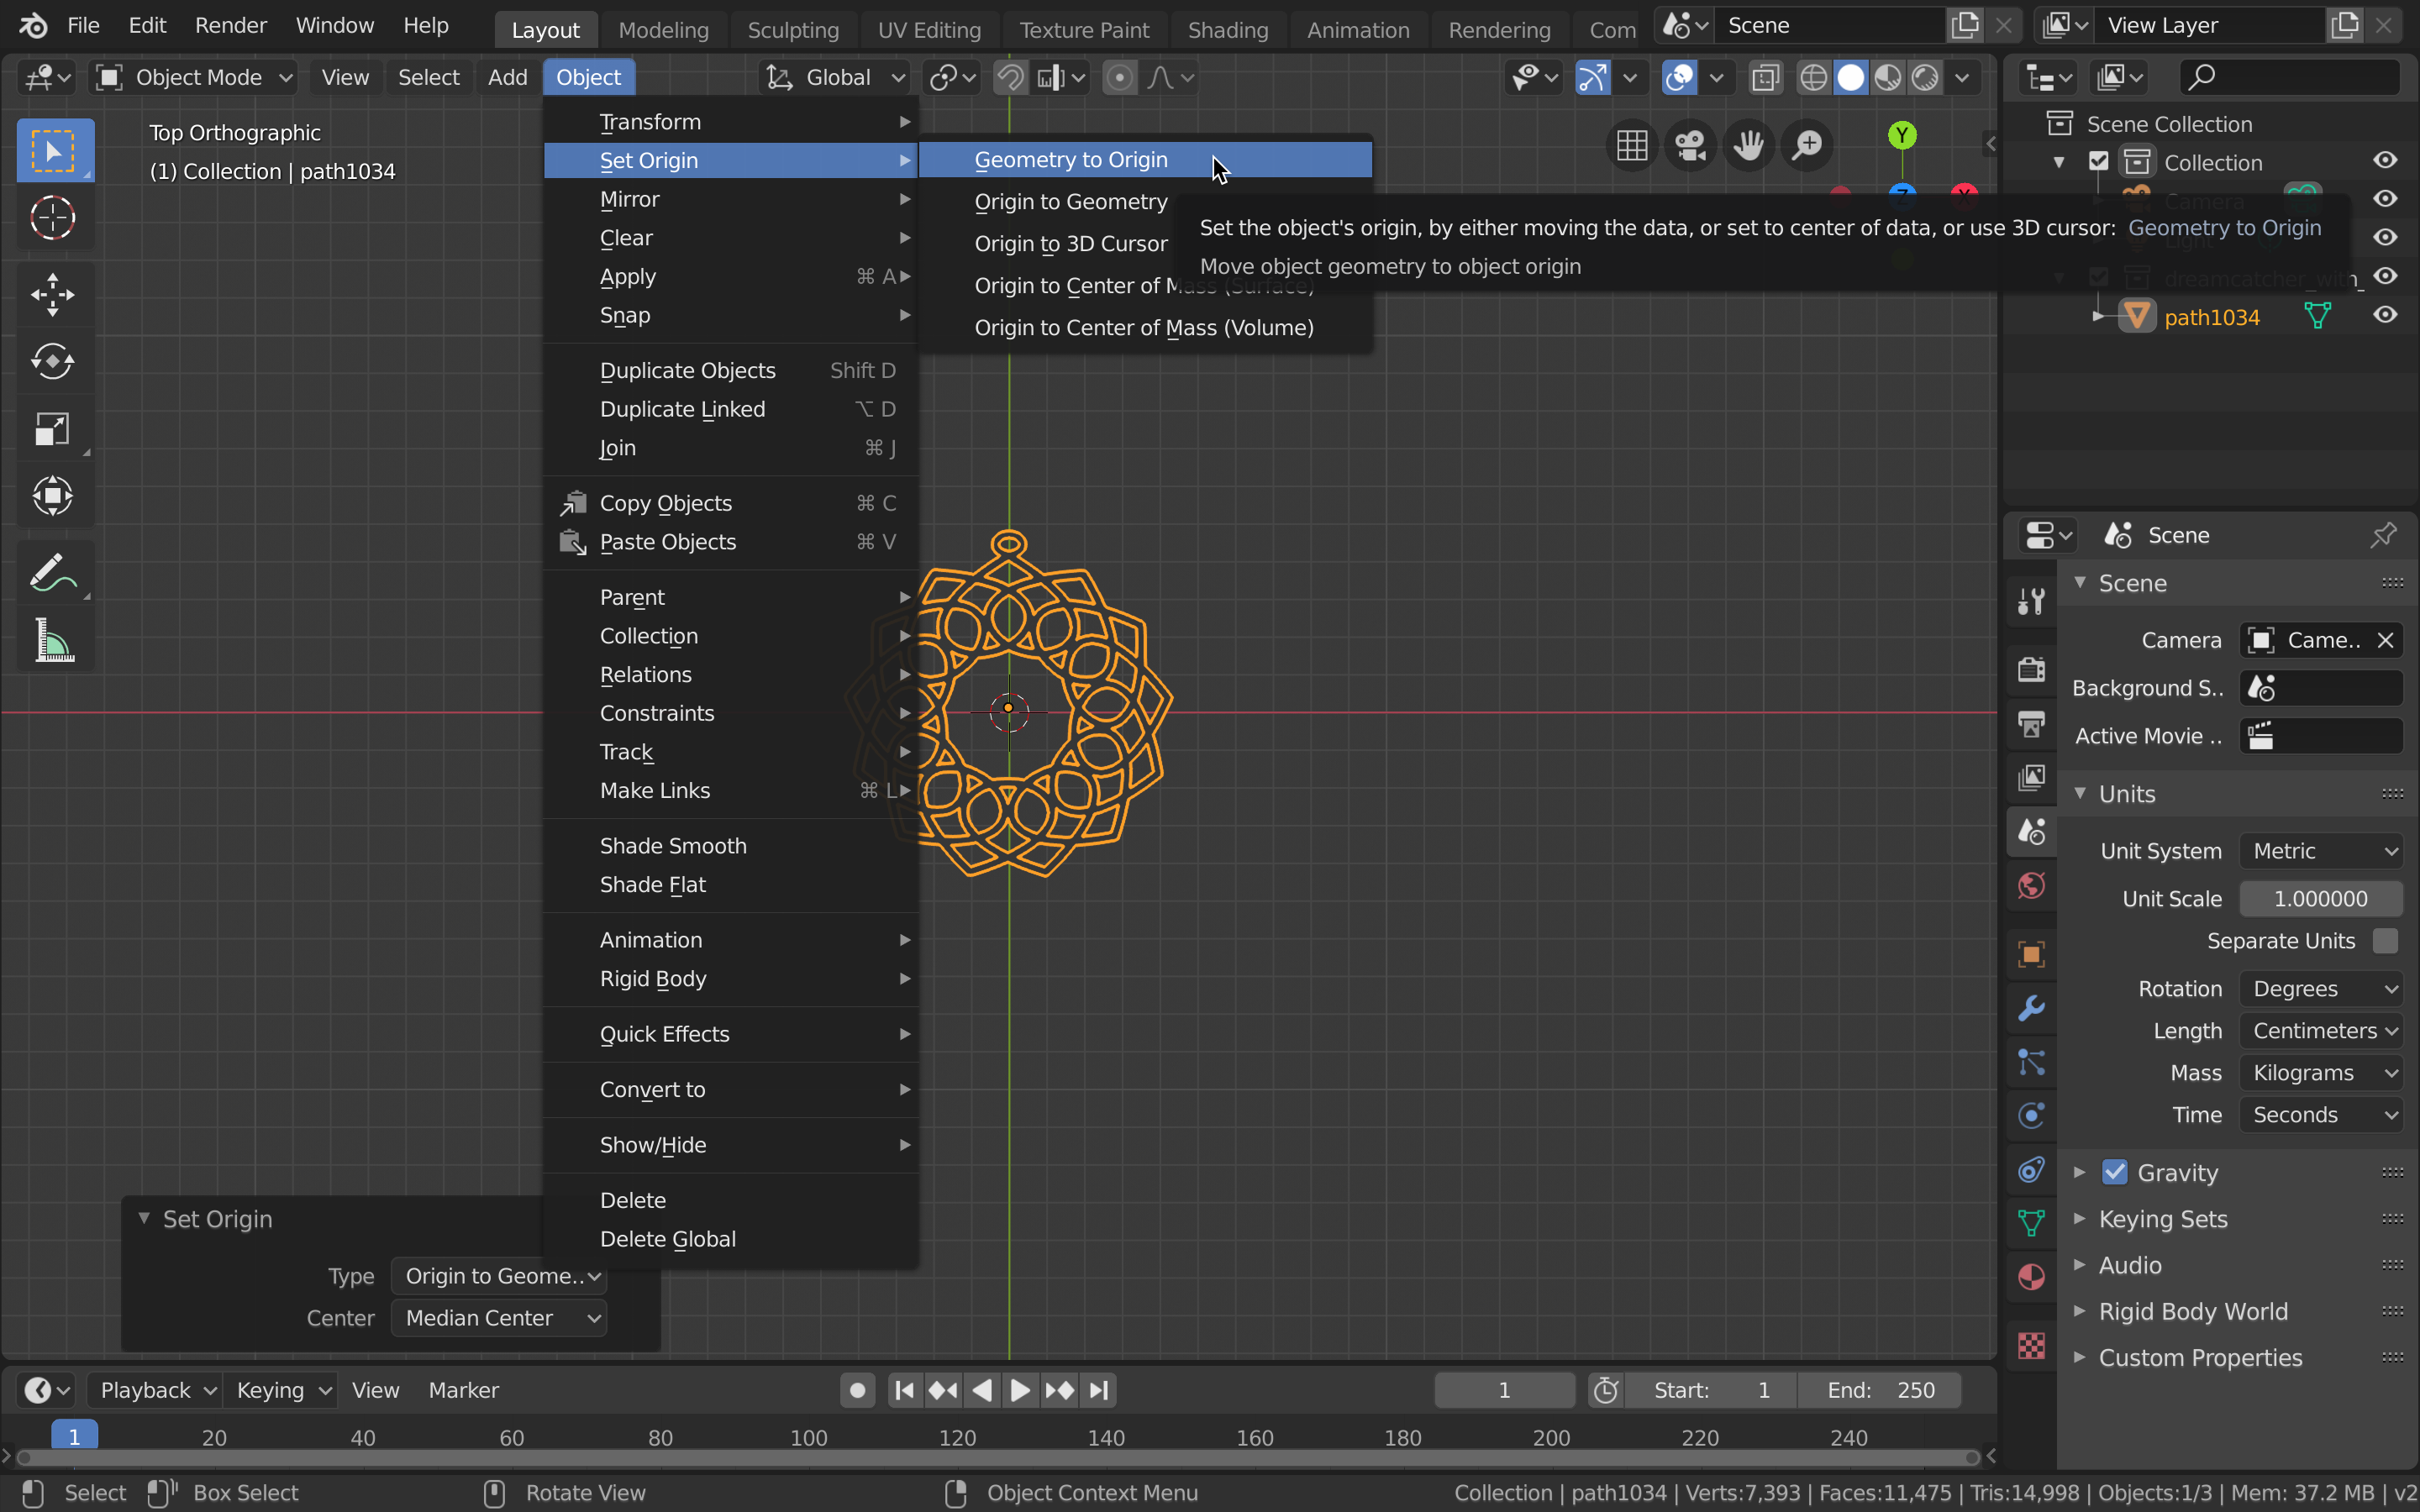Image resolution: width=2420 pixels, height=1512 pixels.
Task: Click the current frame number field
Action: (x=1504, y=1390)
